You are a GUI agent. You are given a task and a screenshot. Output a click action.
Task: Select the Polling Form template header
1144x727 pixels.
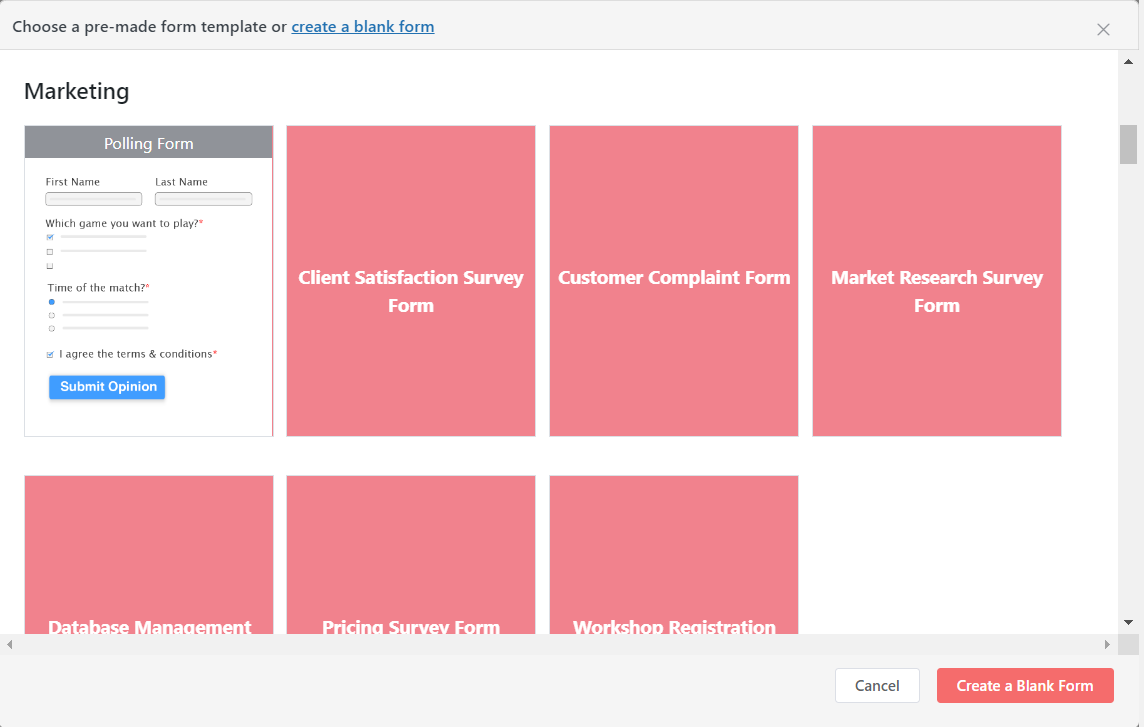click(148, 143)
